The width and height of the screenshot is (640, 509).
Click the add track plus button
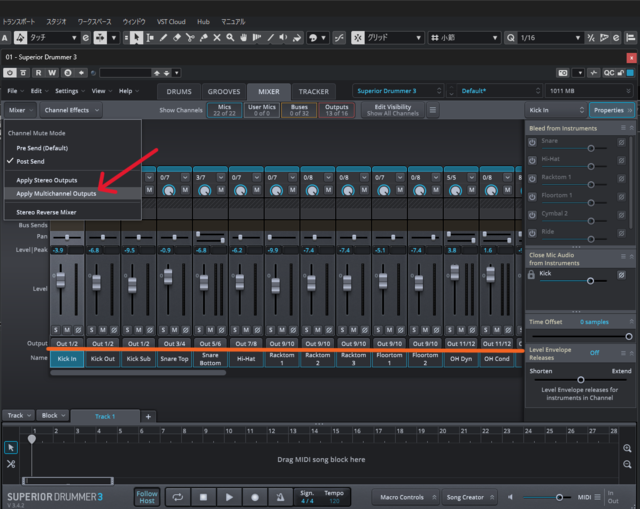coord(148,415)
